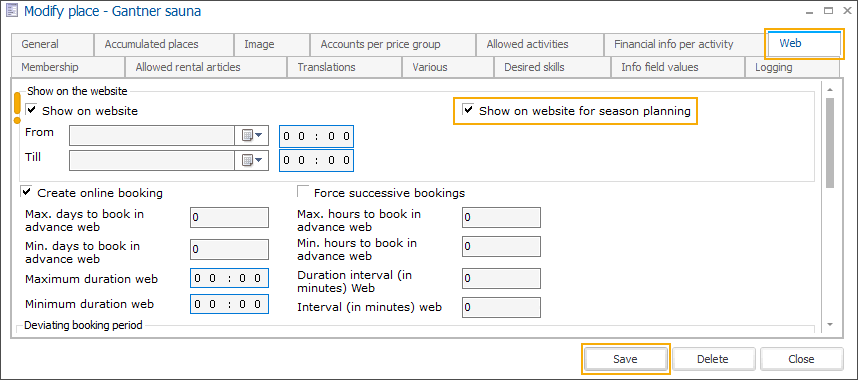Open the Desired skills tab
Screen dimensions: 858x380
click(x=553, y=67)
